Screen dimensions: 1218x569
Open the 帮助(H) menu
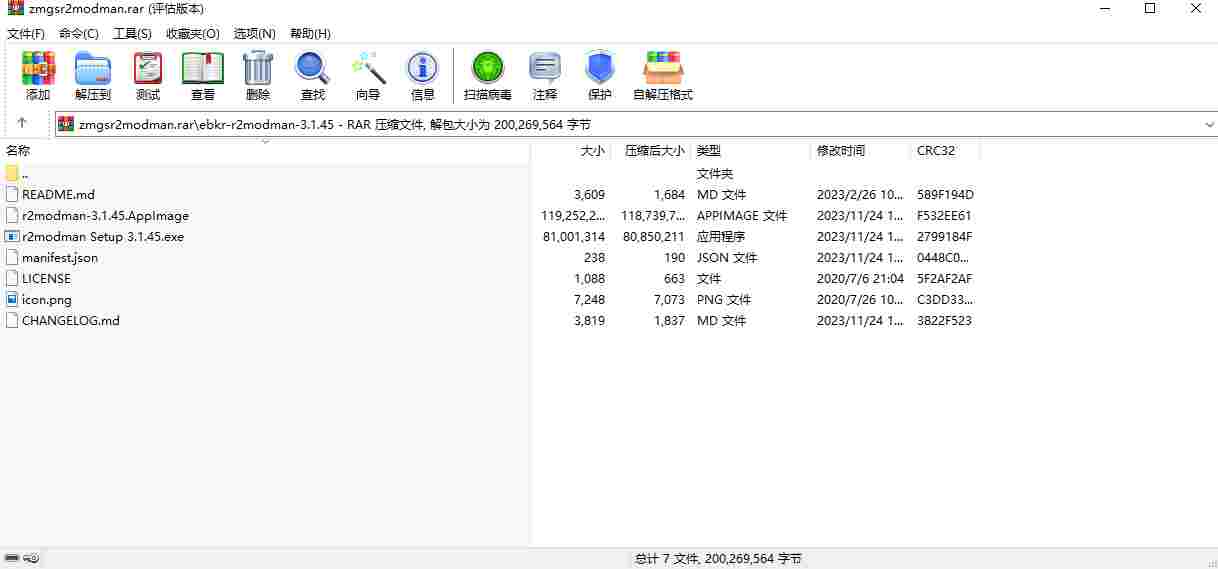310,34
